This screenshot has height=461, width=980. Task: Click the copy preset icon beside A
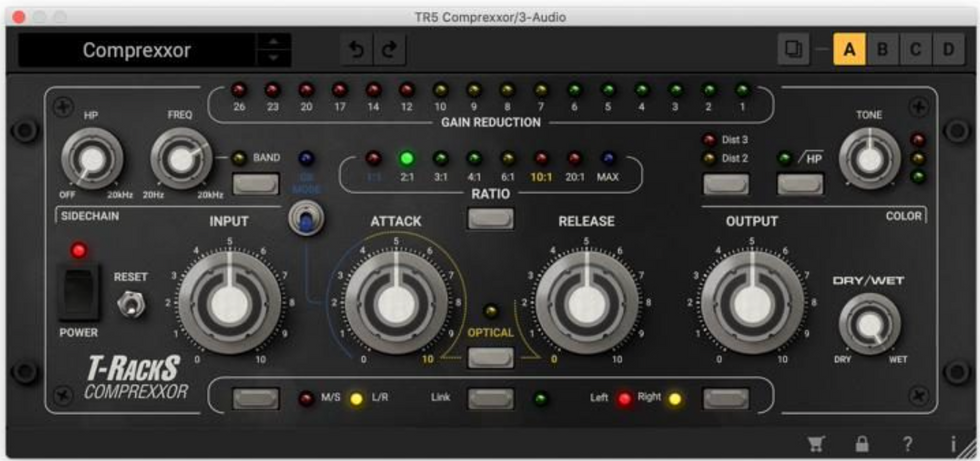click(794, 49)
